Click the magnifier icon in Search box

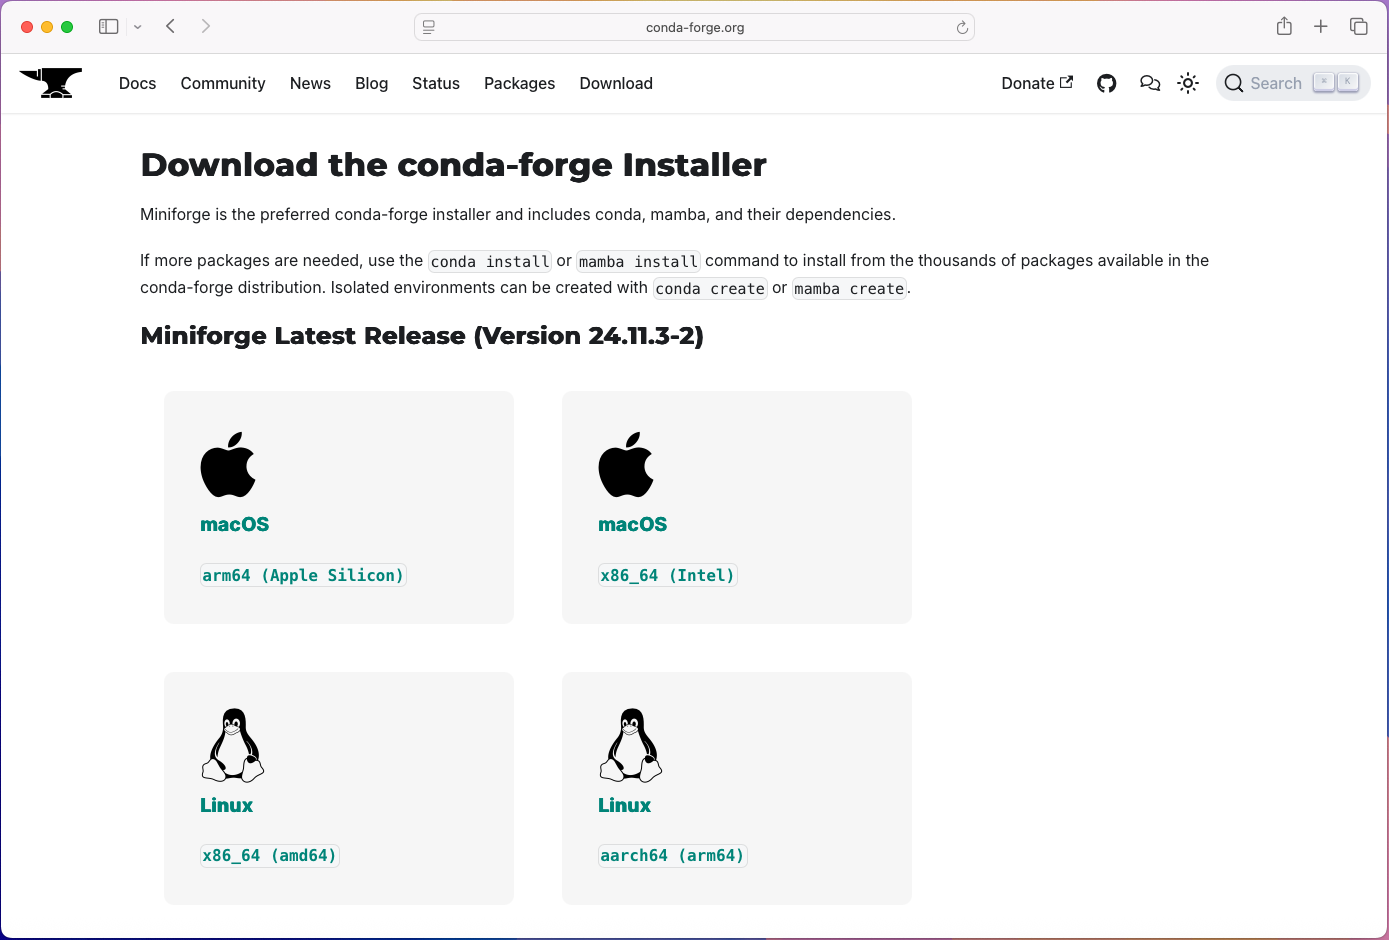click(1234, 84)
